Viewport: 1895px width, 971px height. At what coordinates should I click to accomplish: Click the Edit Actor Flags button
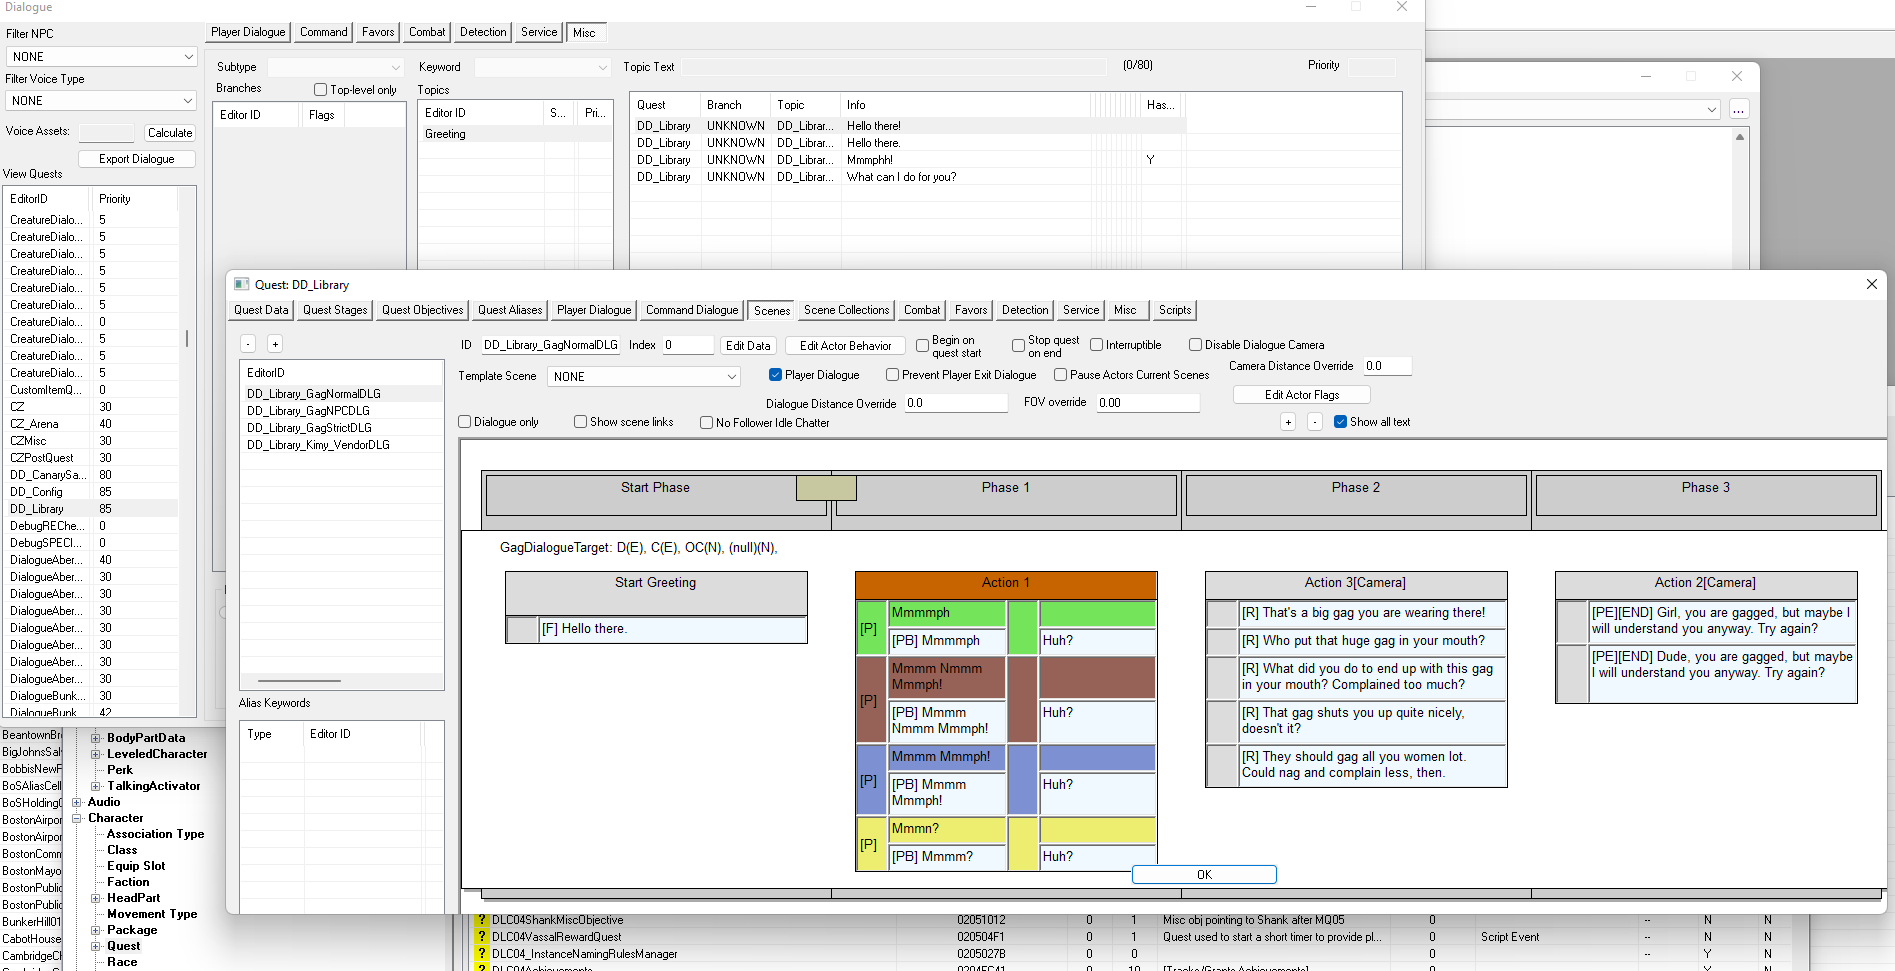click(x=1302, y=395)
